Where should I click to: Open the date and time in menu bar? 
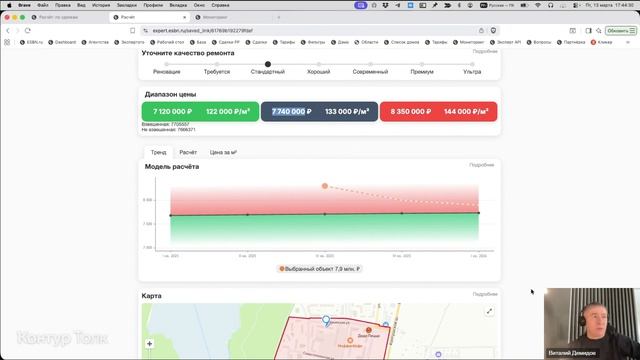(x=610, y=5)
